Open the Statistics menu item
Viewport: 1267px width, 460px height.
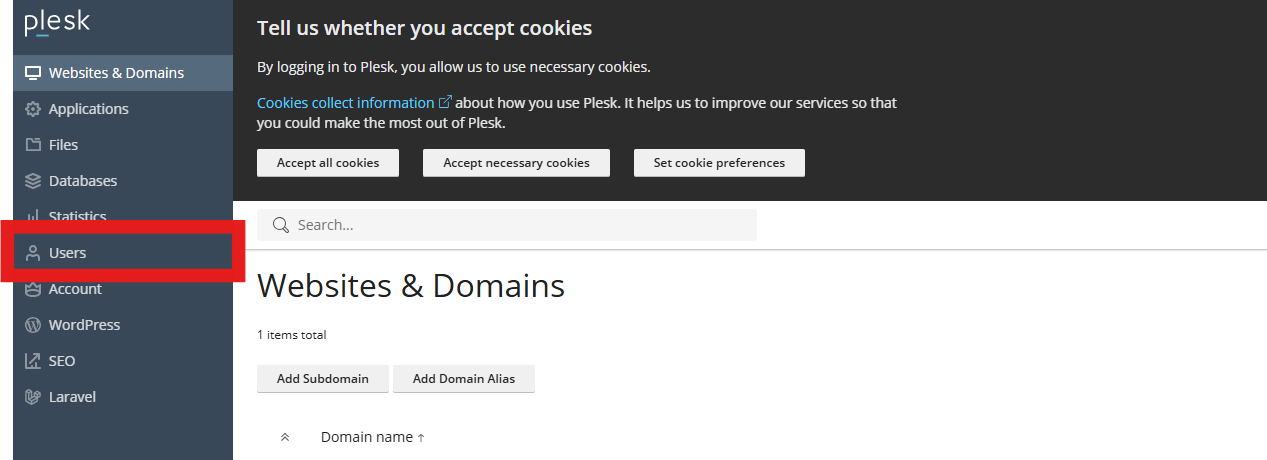(77, 216)
